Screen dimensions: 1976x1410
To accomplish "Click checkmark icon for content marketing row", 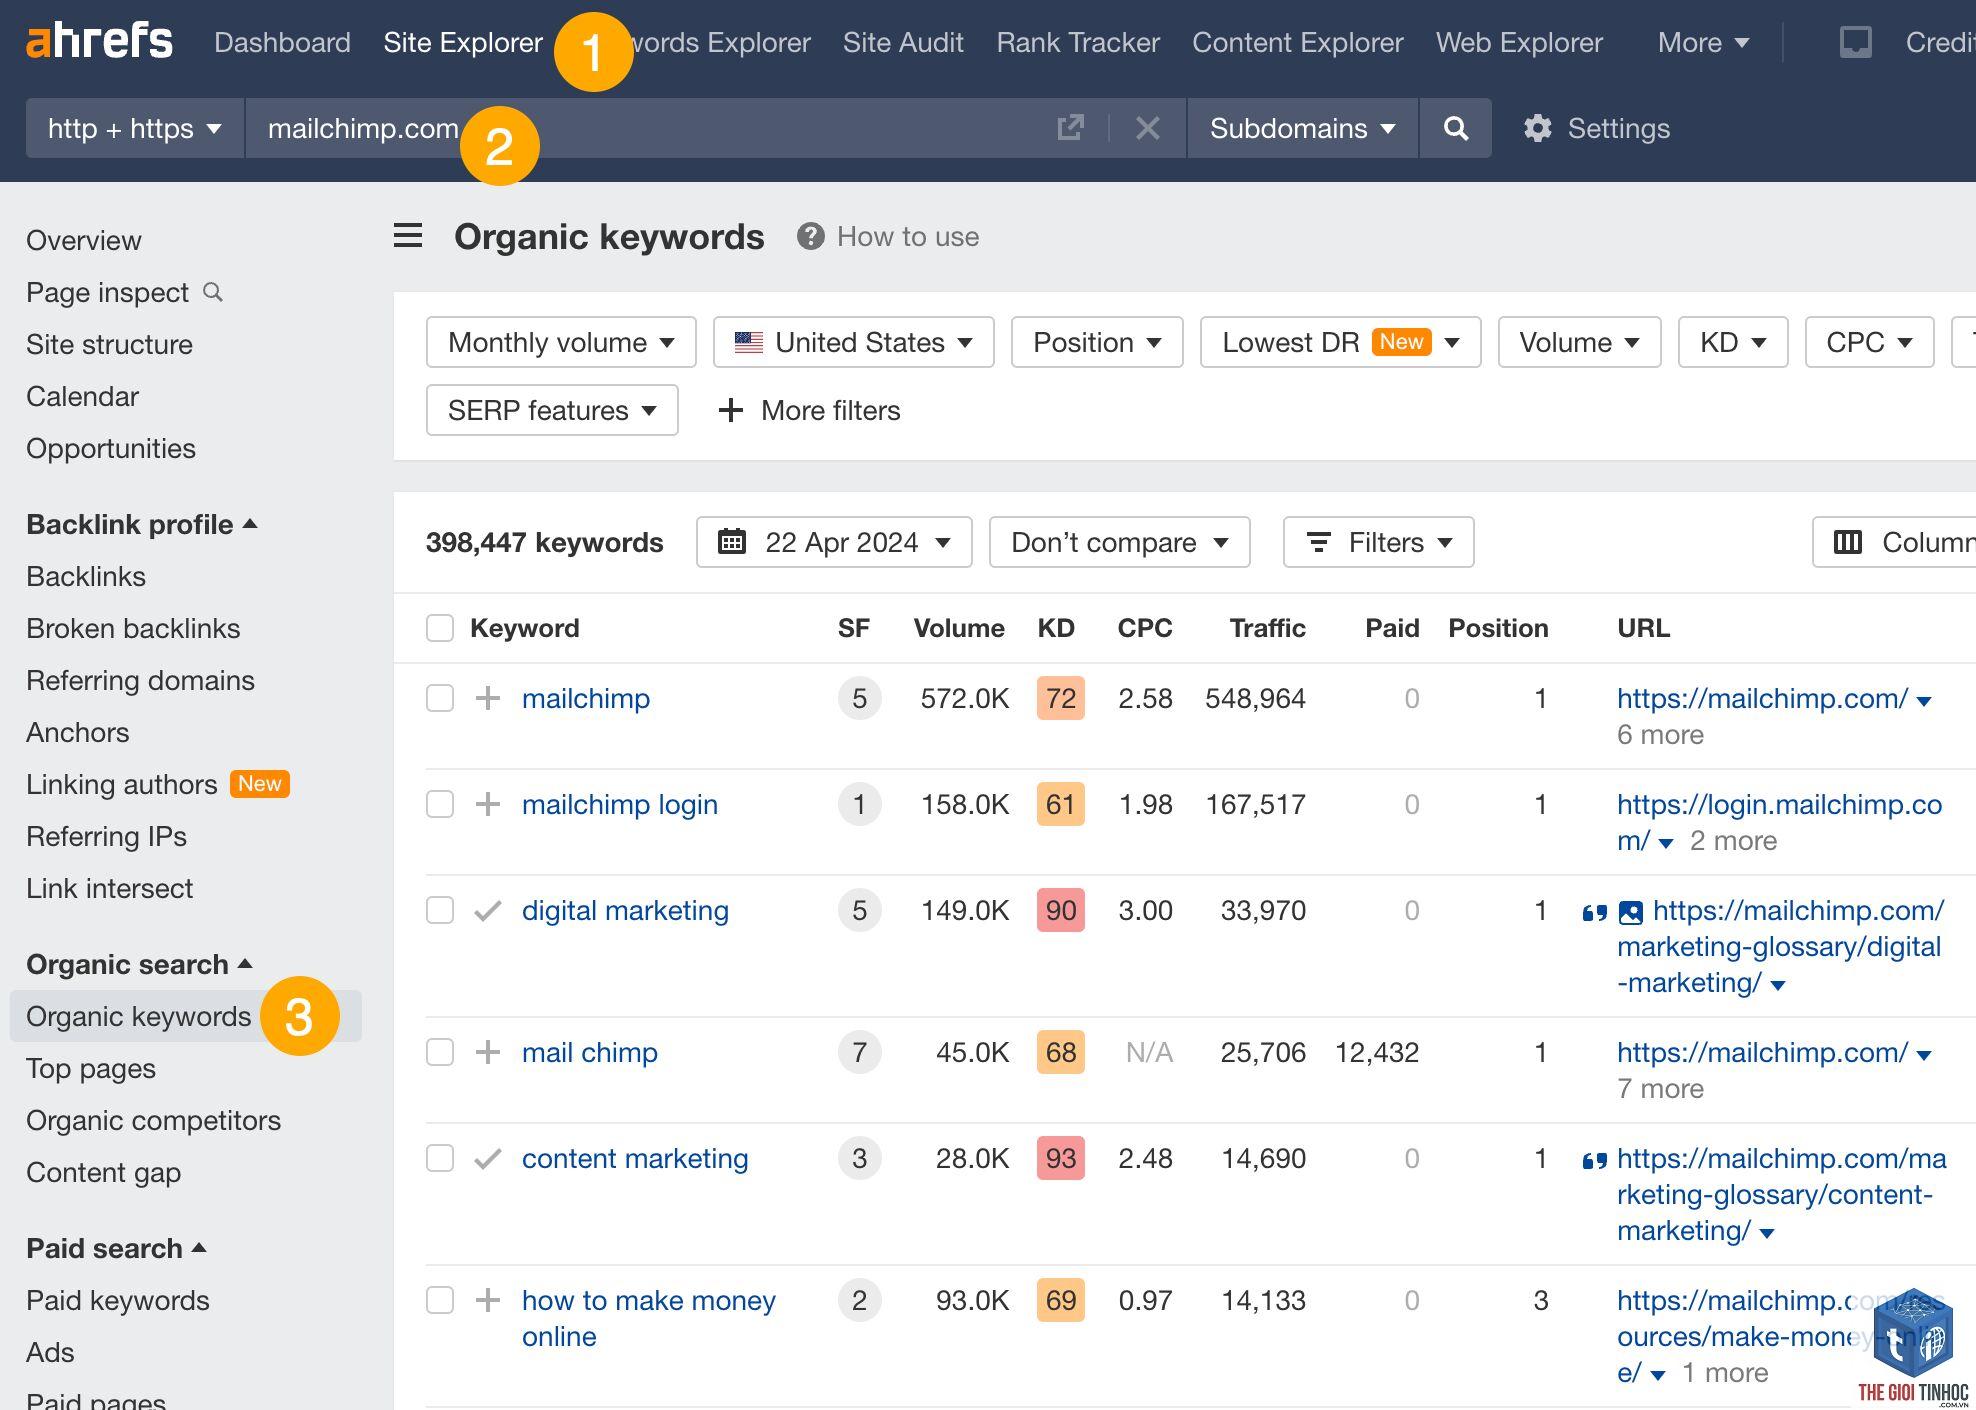I will [487, 1159].
